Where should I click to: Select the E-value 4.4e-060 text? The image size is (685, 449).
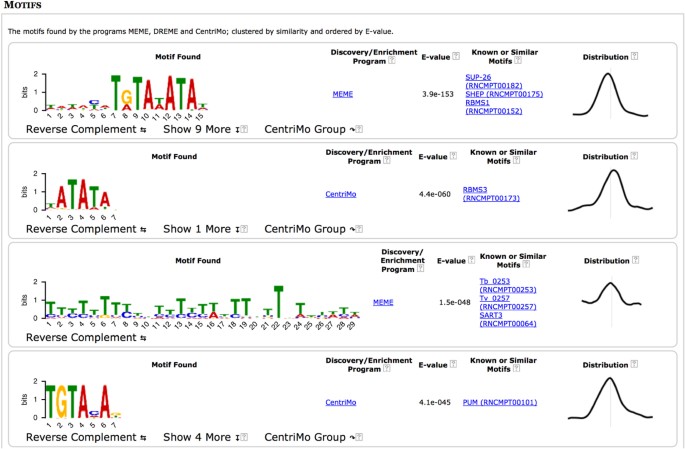tap(435, 194)
